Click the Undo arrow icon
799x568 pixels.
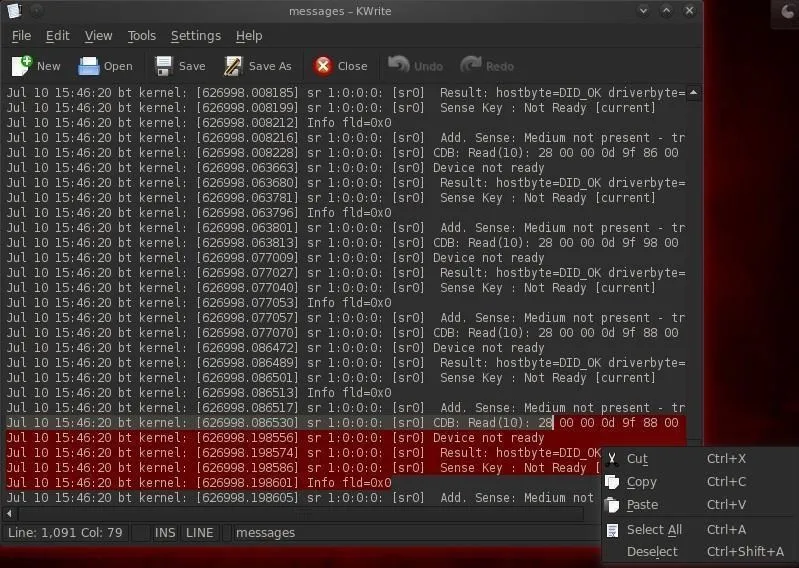coord(398,65)
